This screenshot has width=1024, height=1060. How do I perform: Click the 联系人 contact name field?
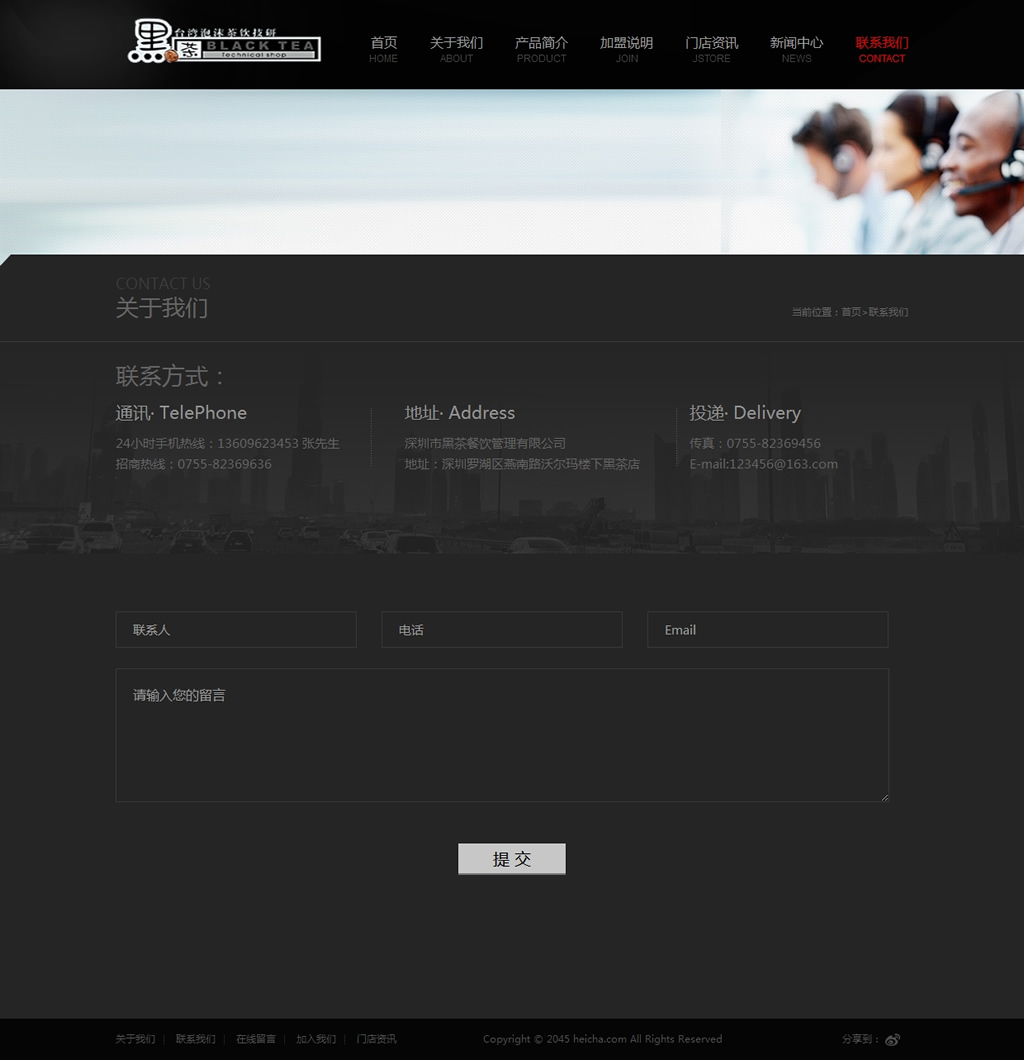[x=236, y=630]
